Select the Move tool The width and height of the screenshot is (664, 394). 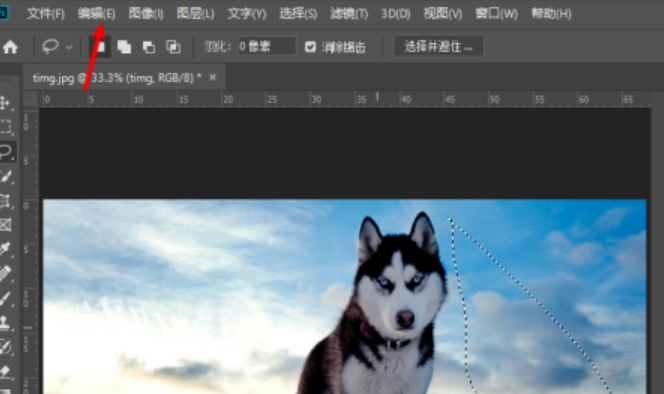coord(6,103)
